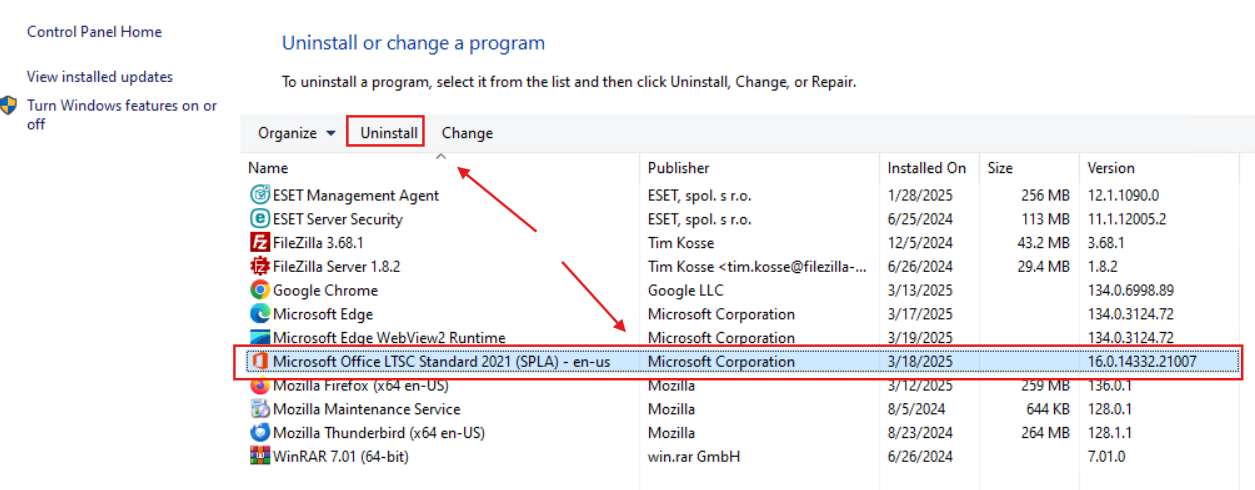Click the Uninstall toolbar button
The height and width of the screenshot is (490, 1255).
tap(389, 133)
